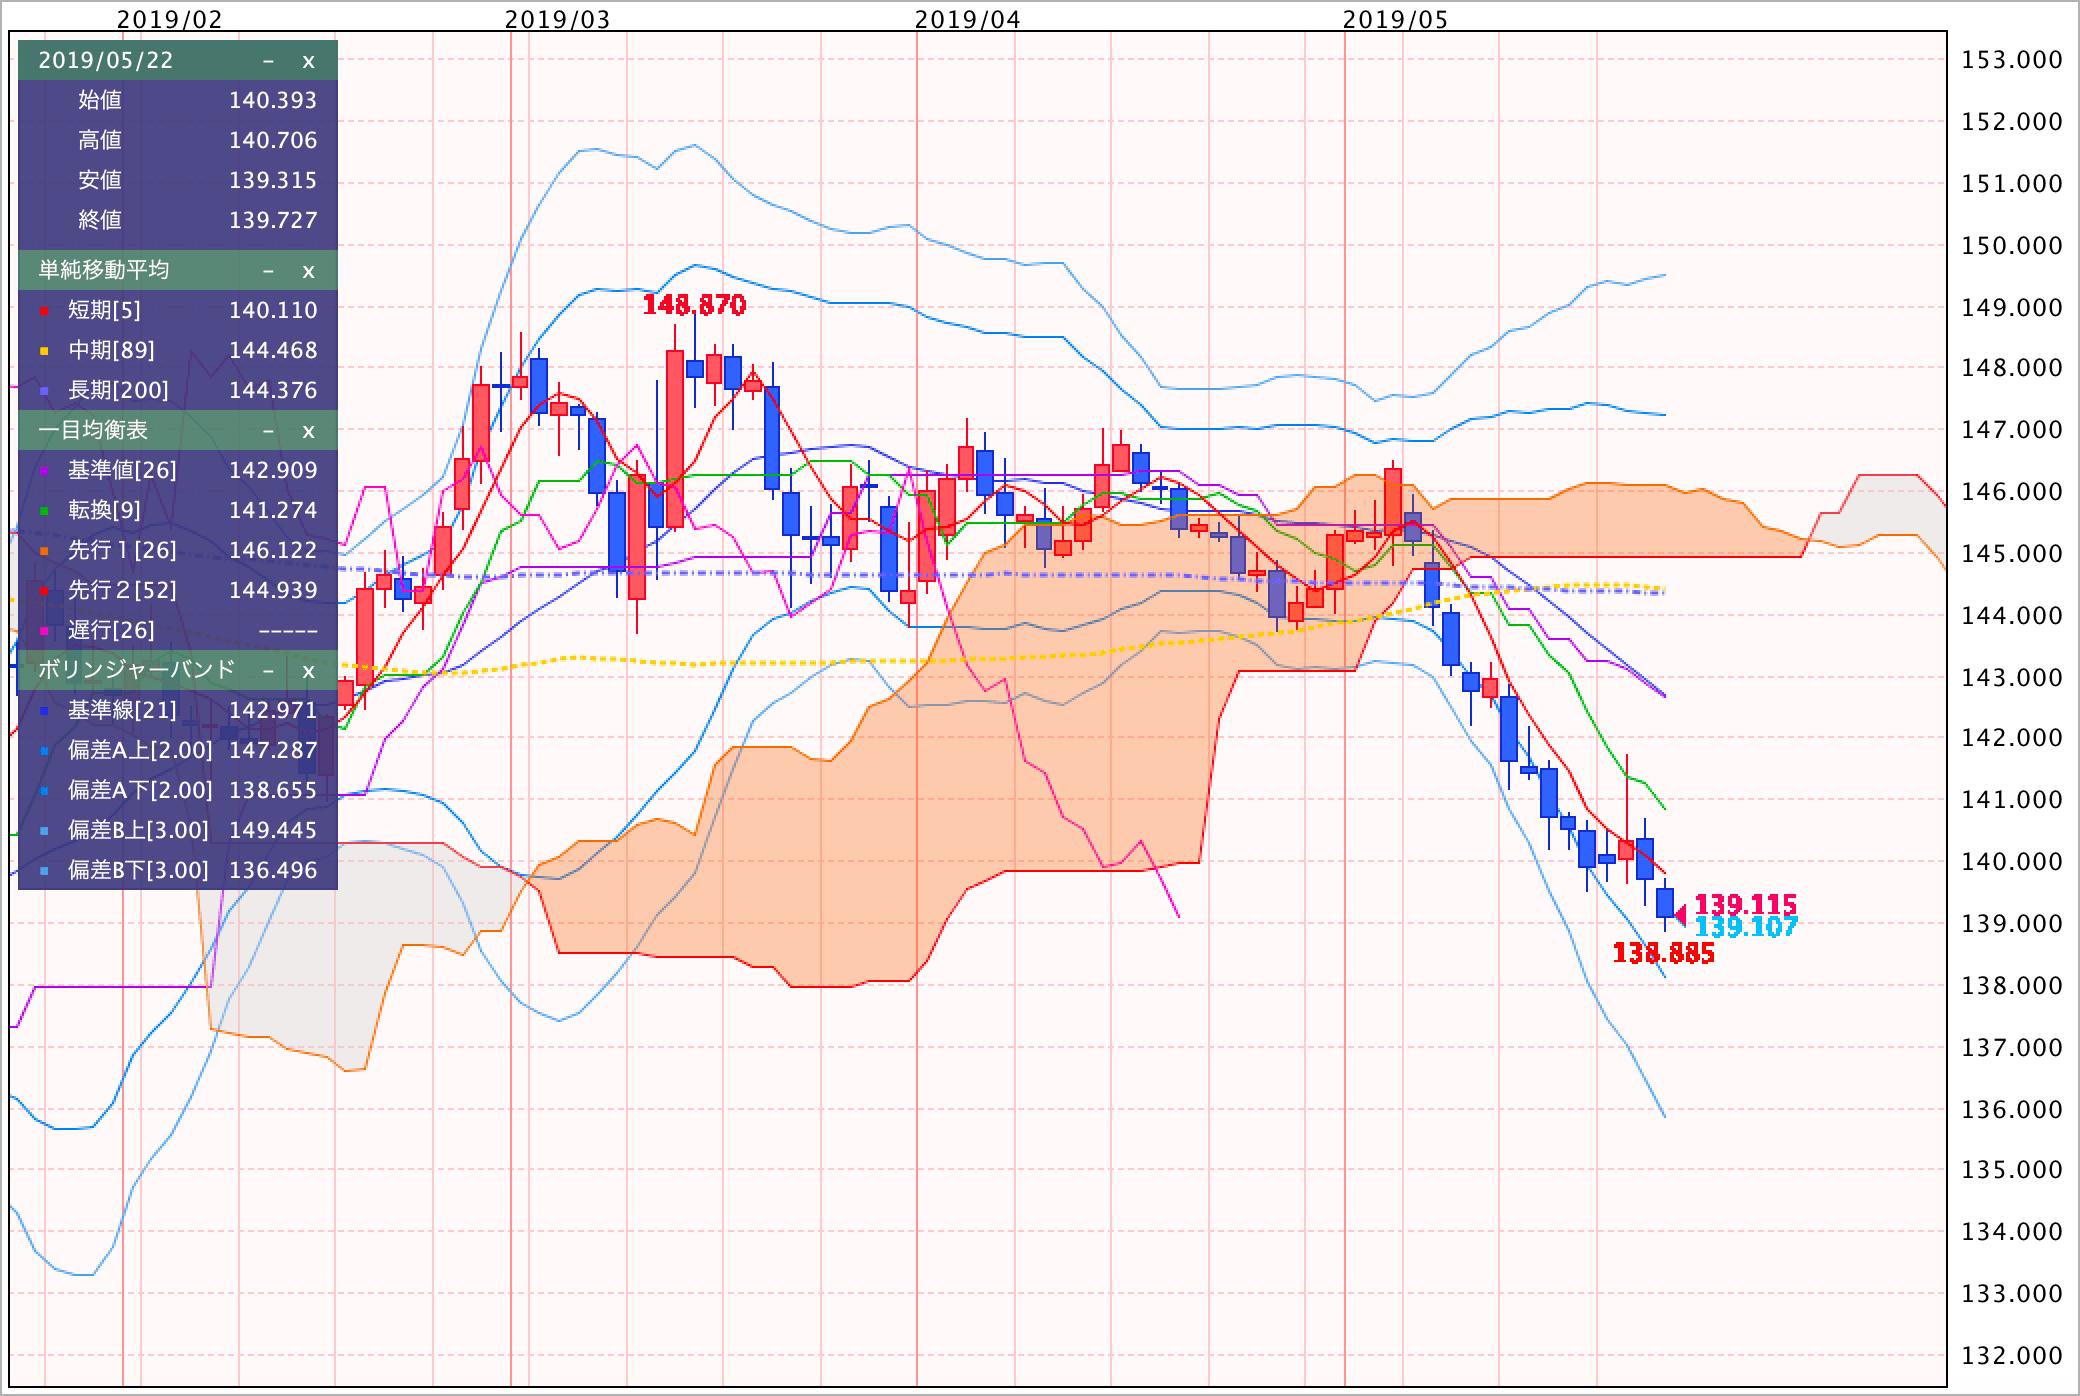Click the blue 基準線[21] color marker
The width and height of the screenshot is (2080, 1396).
coord(43,712)
